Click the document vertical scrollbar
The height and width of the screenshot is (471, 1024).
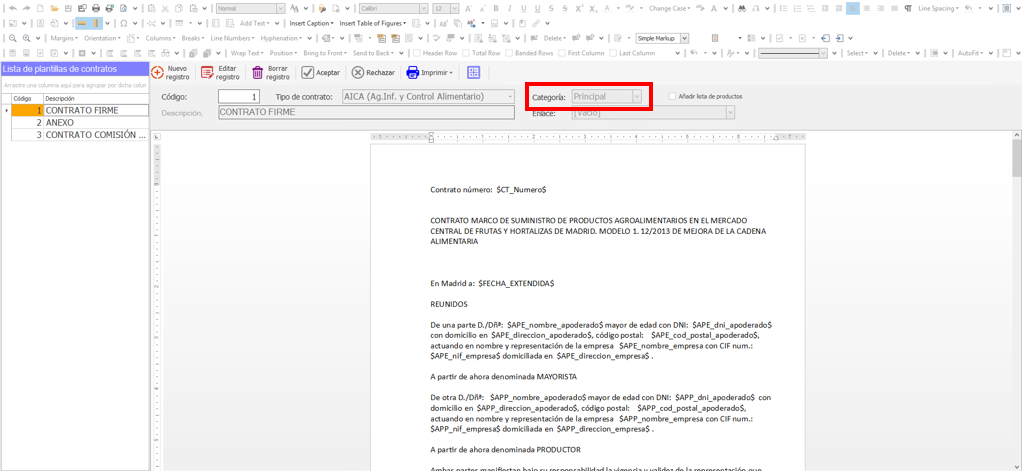(x=1017, y=300)
